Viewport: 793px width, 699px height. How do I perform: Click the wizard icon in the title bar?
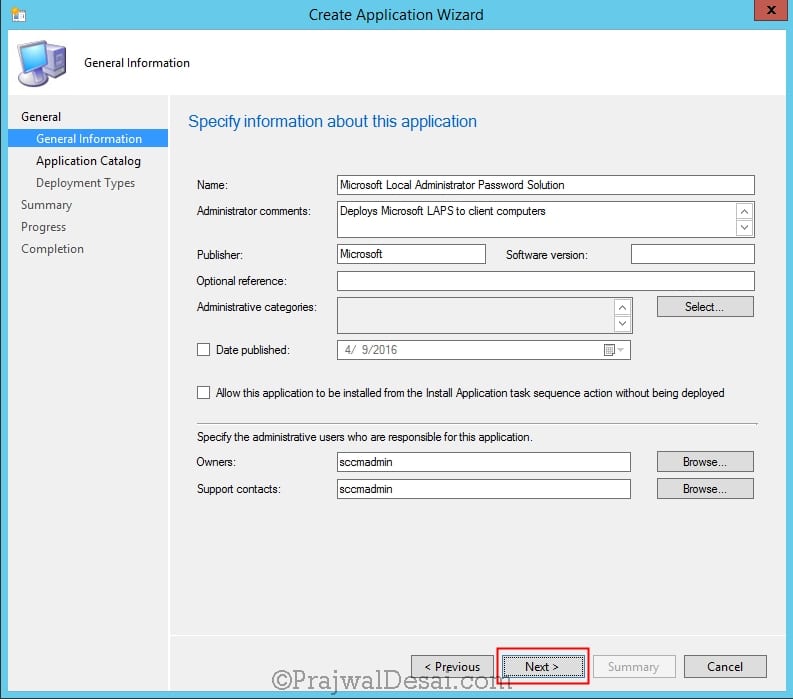pos(19,14)
